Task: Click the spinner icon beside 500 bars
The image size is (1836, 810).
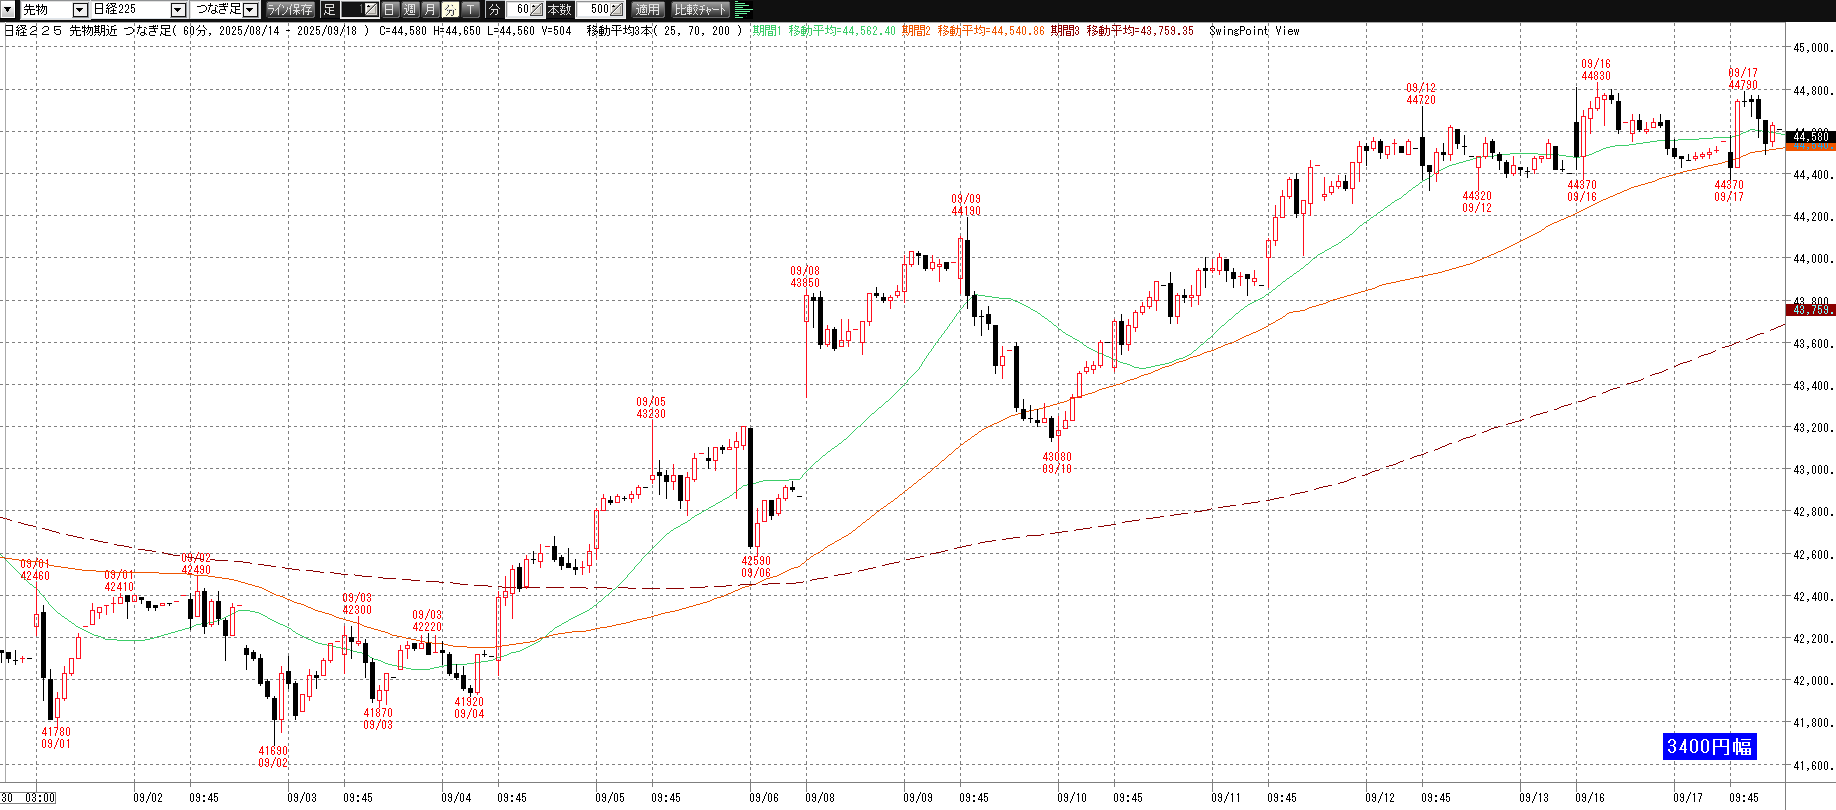Action: pyautogui.click(x=617, y=10)
